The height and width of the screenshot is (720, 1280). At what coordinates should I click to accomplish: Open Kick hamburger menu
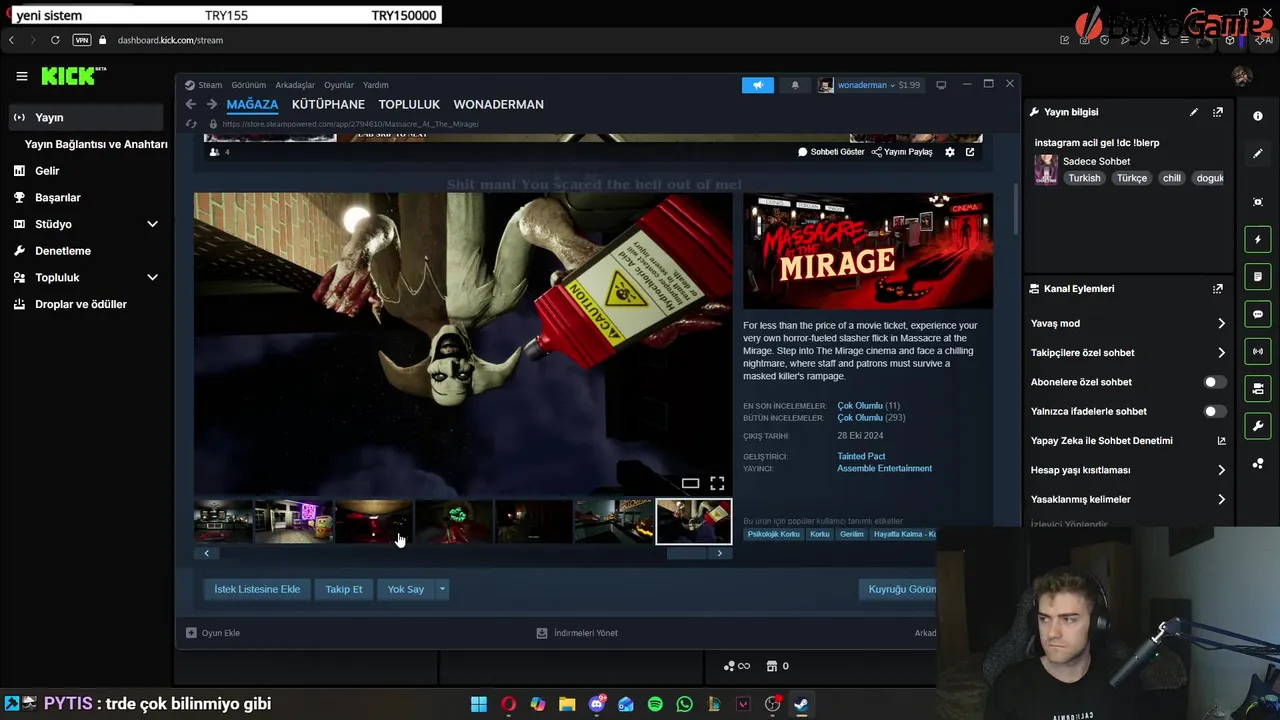[x=21, y=76]
